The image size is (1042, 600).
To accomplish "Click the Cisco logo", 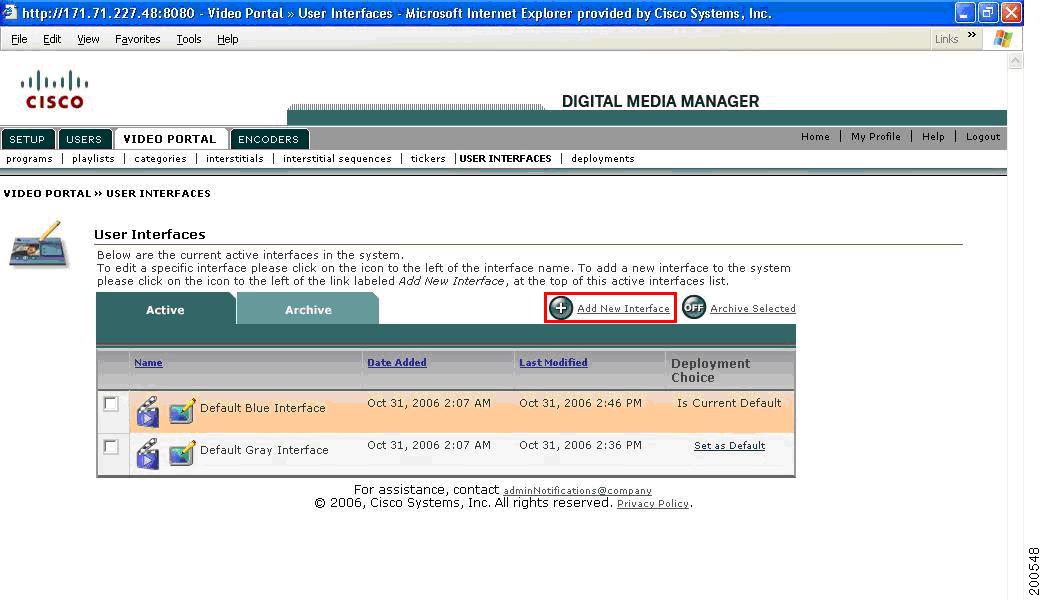I will (54, 90).
